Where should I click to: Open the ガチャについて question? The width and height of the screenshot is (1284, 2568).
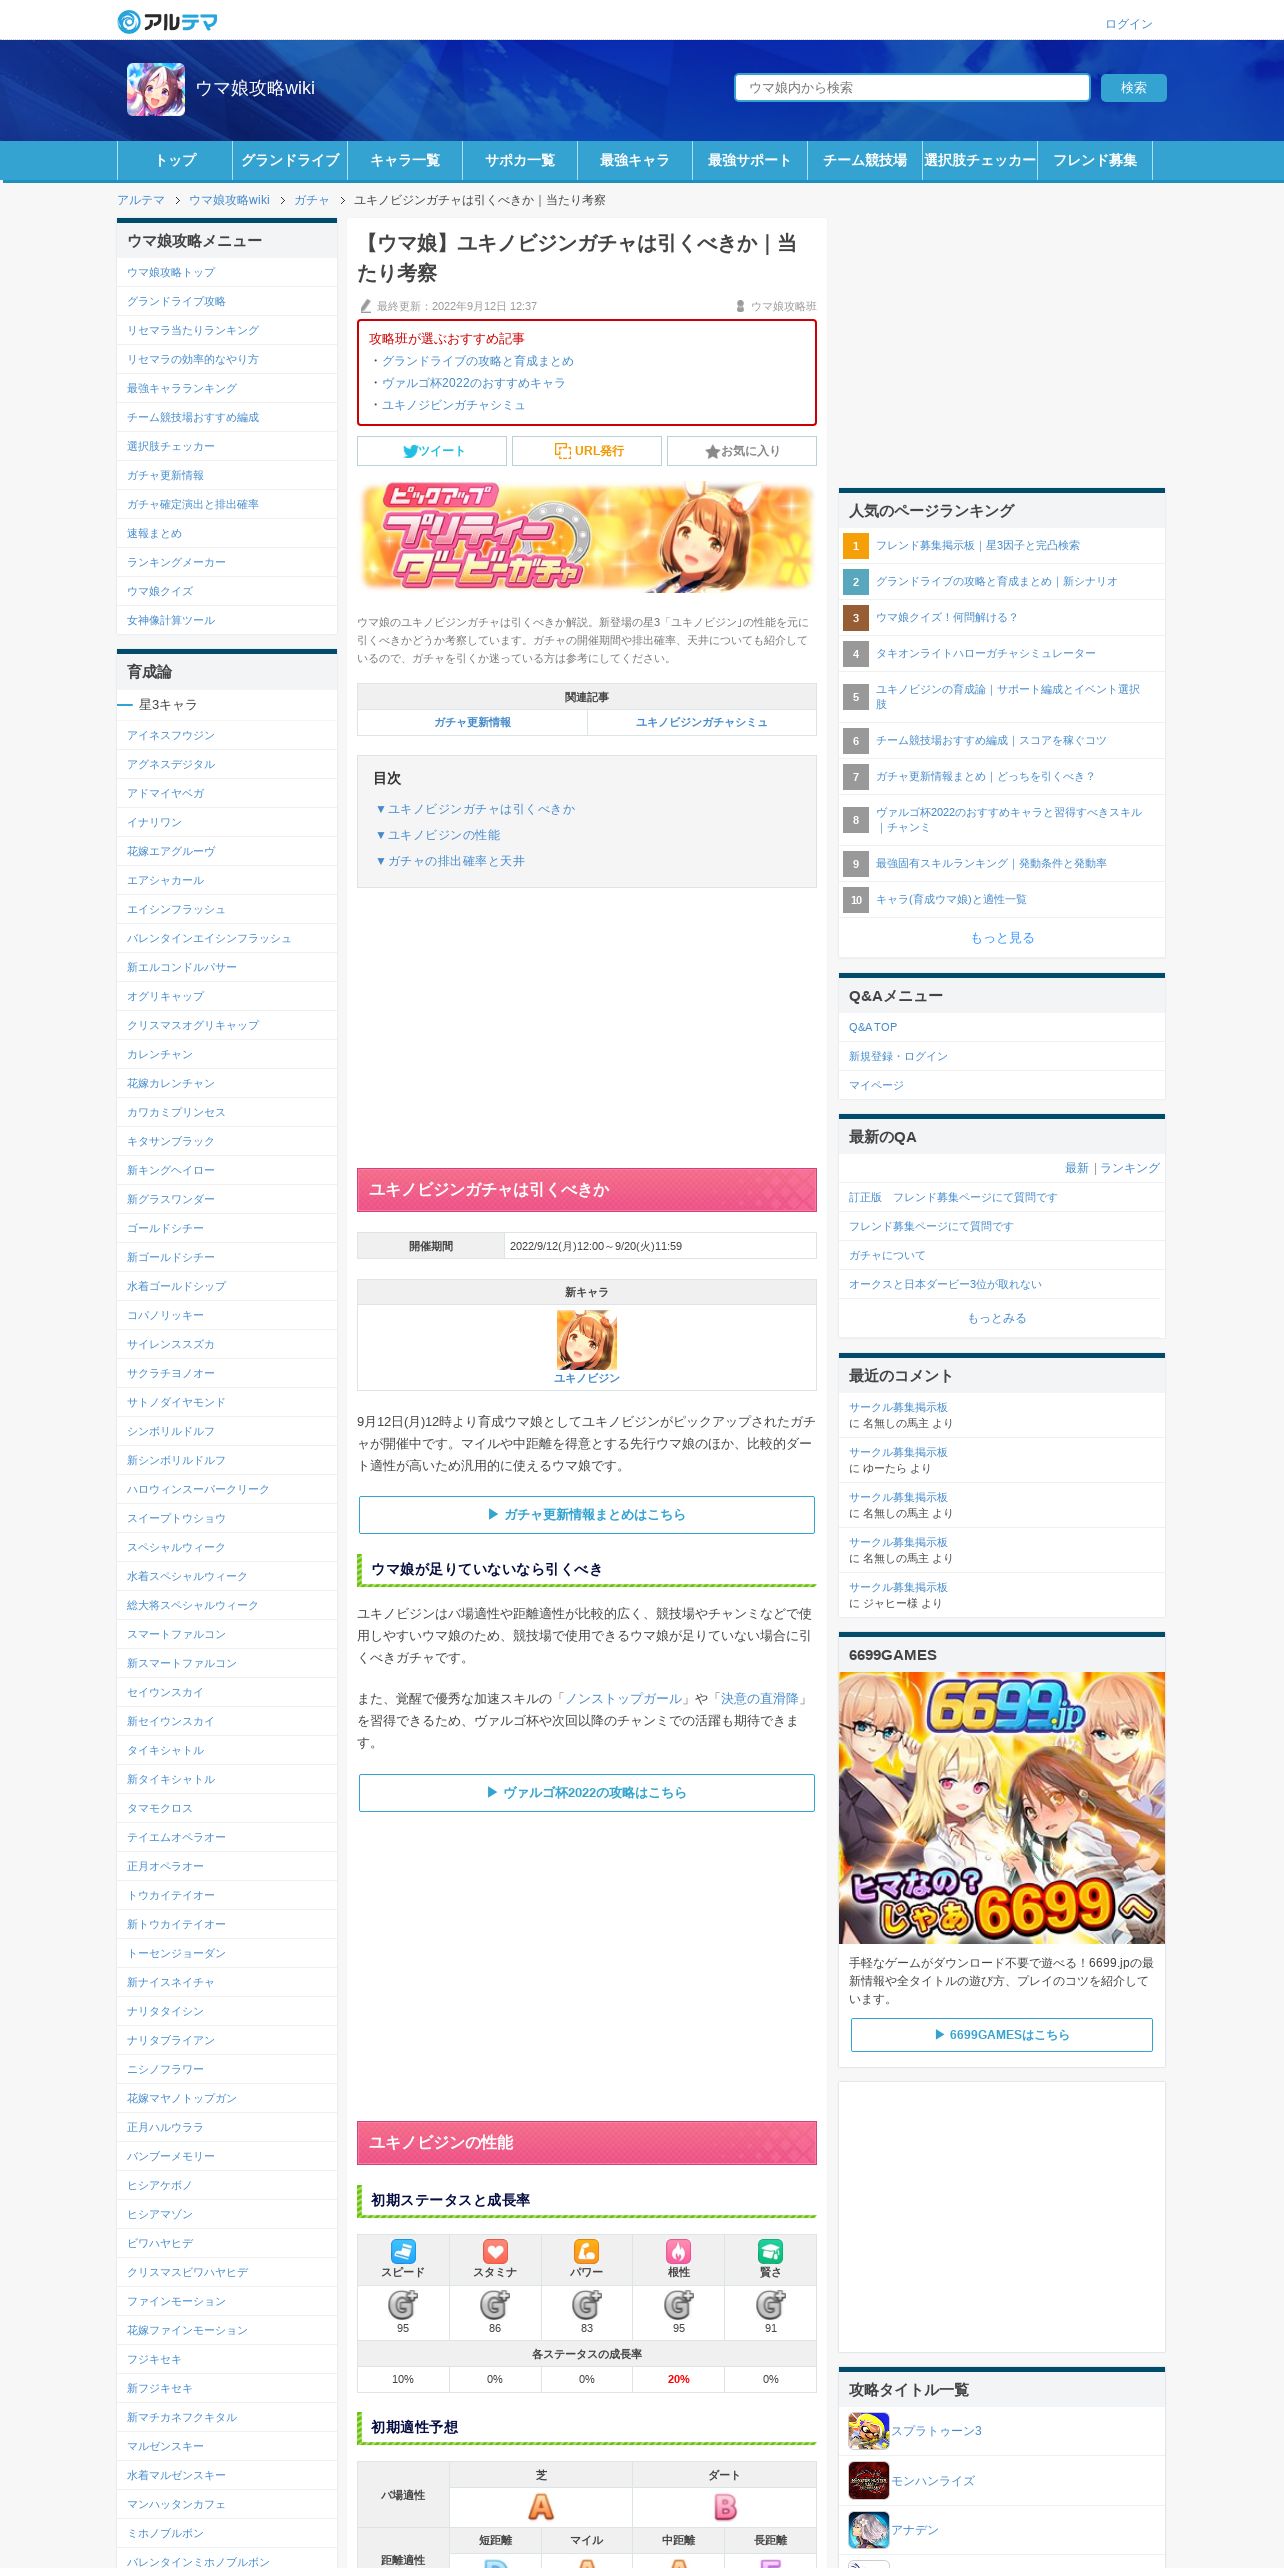(x=887, y=1255)
